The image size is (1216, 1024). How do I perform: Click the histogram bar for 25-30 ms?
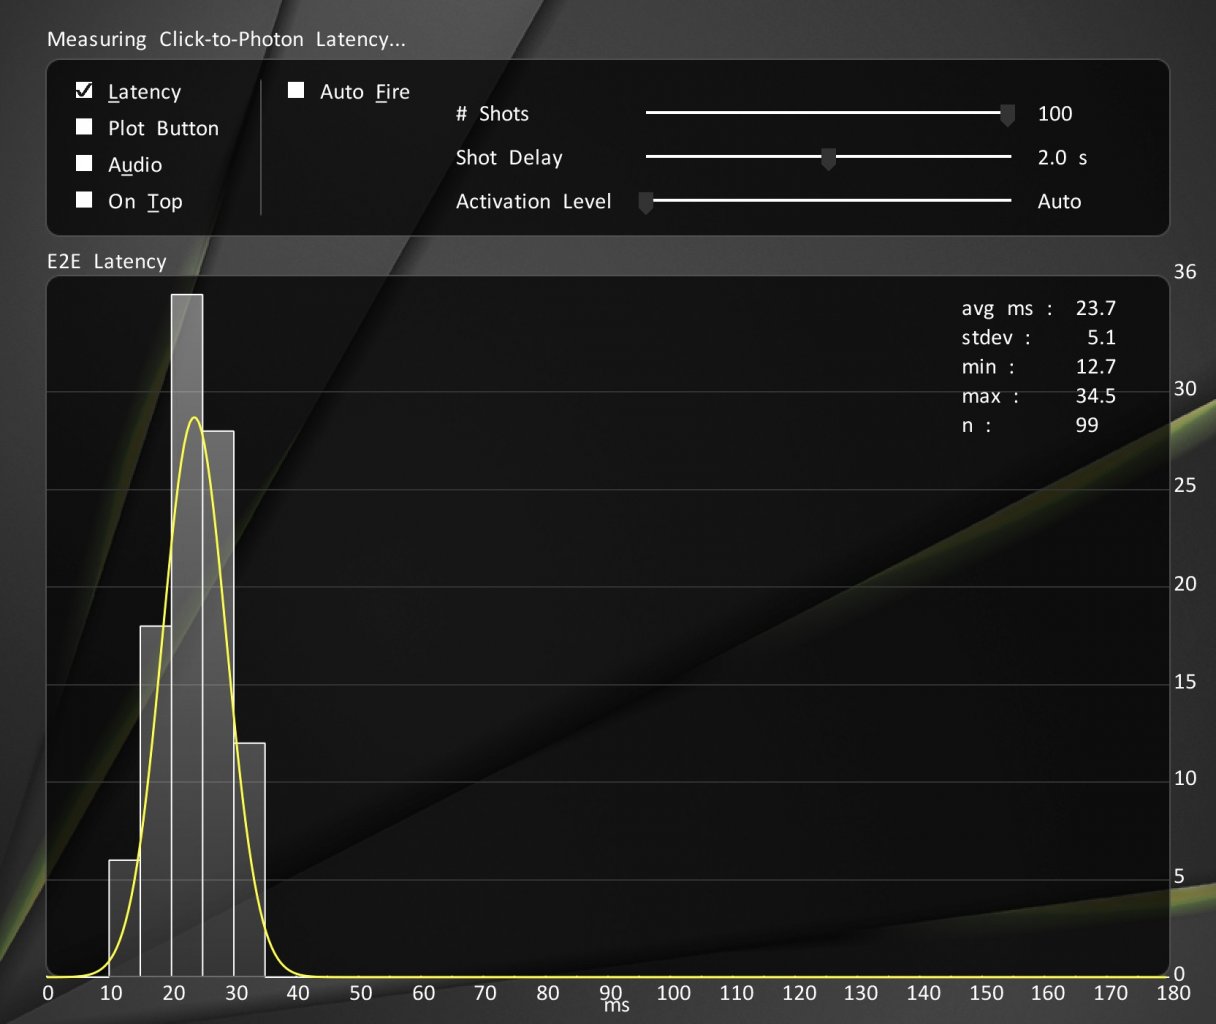pyautogui.click(x=218, y=704)
